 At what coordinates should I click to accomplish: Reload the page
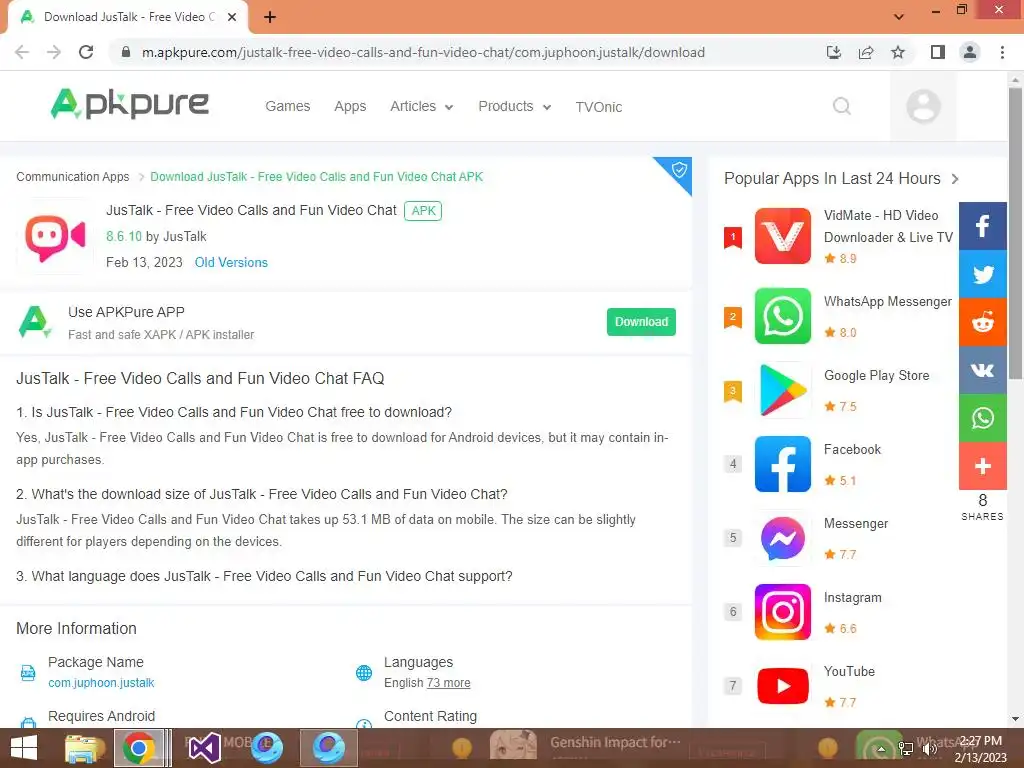click(x=86, y=52)
